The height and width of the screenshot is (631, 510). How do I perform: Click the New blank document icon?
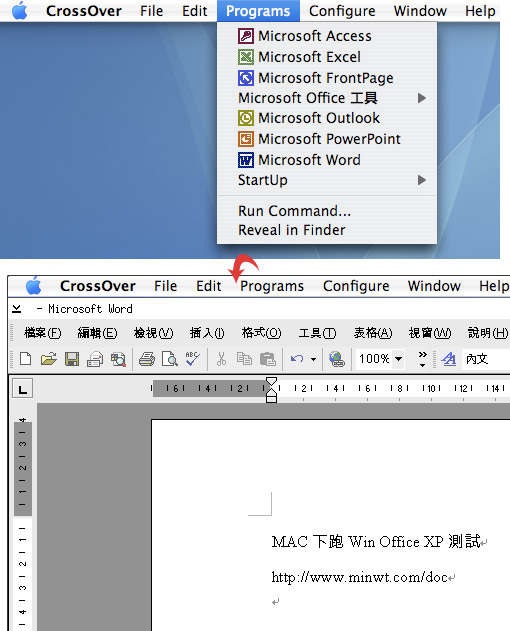pos(26,358)
